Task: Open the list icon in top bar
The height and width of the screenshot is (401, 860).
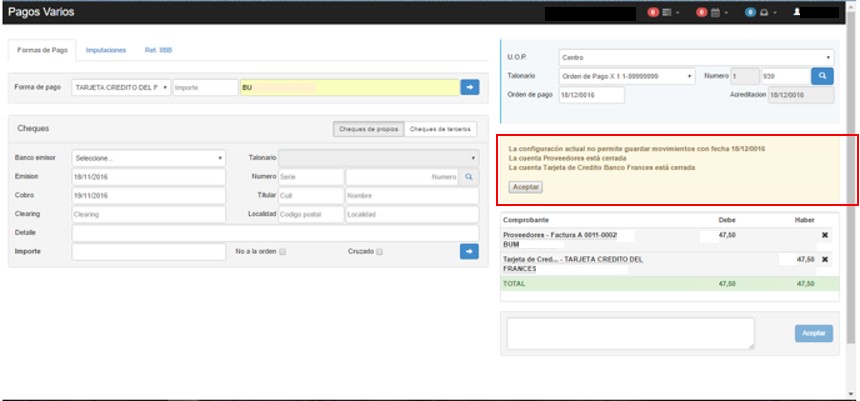Action: coord(666,13)
